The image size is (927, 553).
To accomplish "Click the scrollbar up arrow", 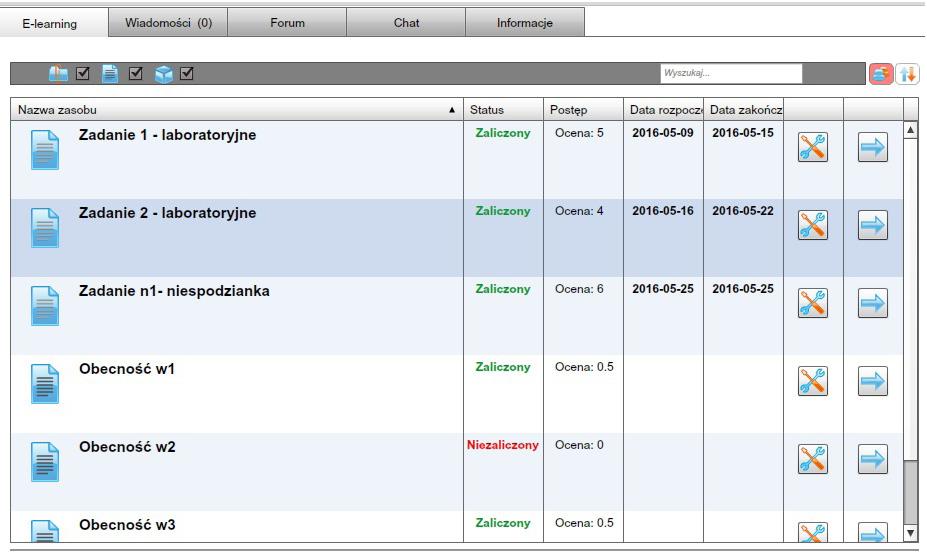I will coord(910,130).
